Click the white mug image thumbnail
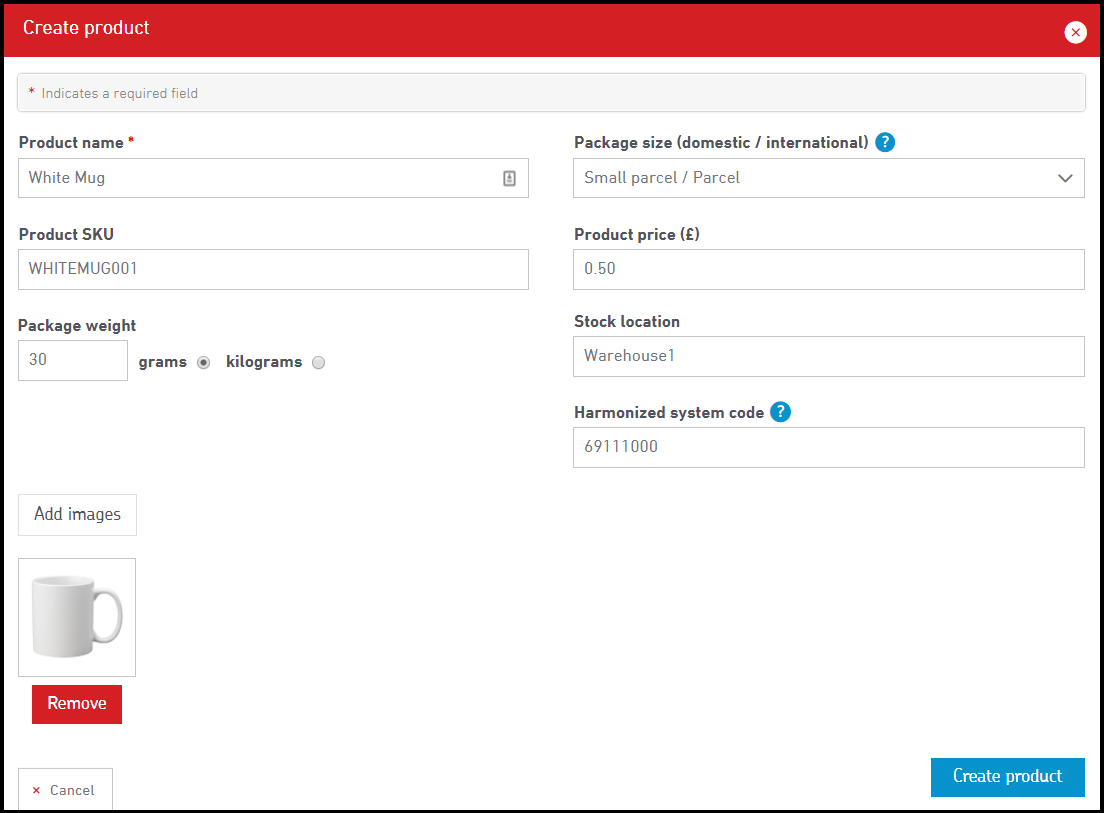 click(77, 617)
